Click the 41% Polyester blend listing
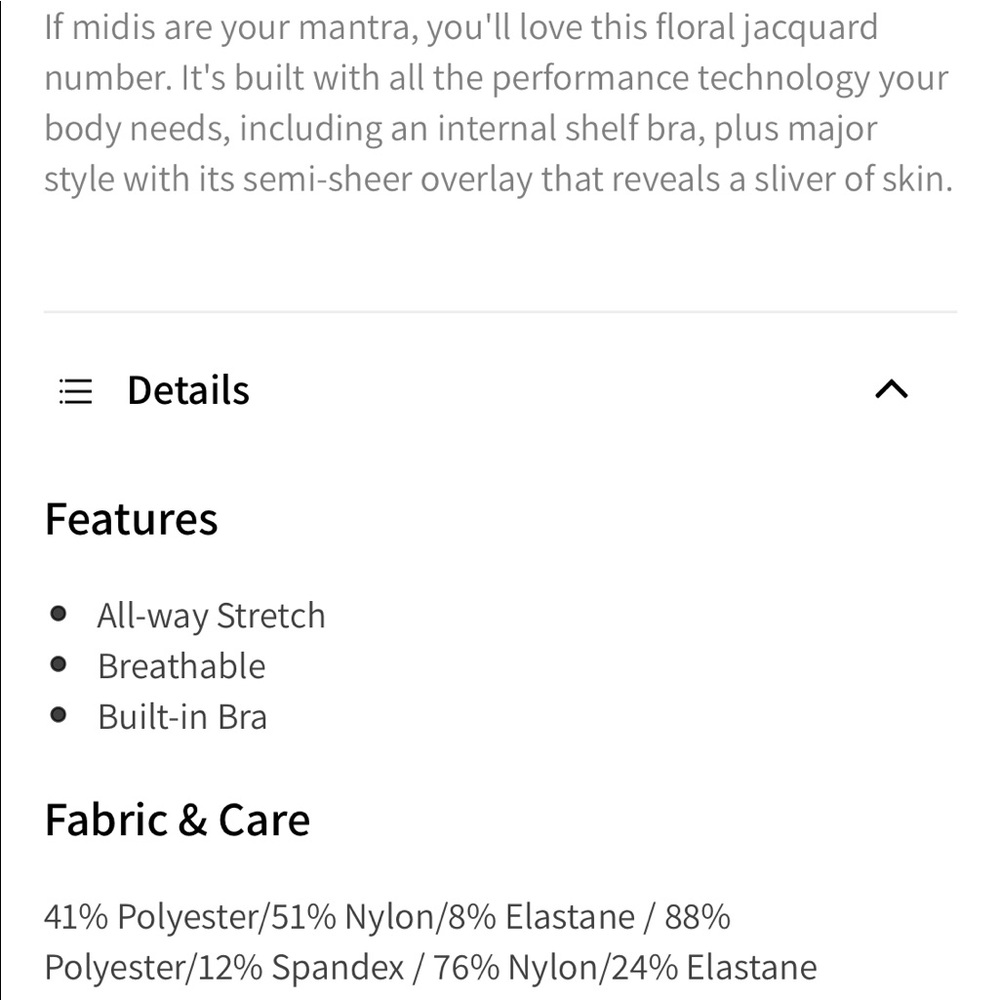 coord(386,914)
